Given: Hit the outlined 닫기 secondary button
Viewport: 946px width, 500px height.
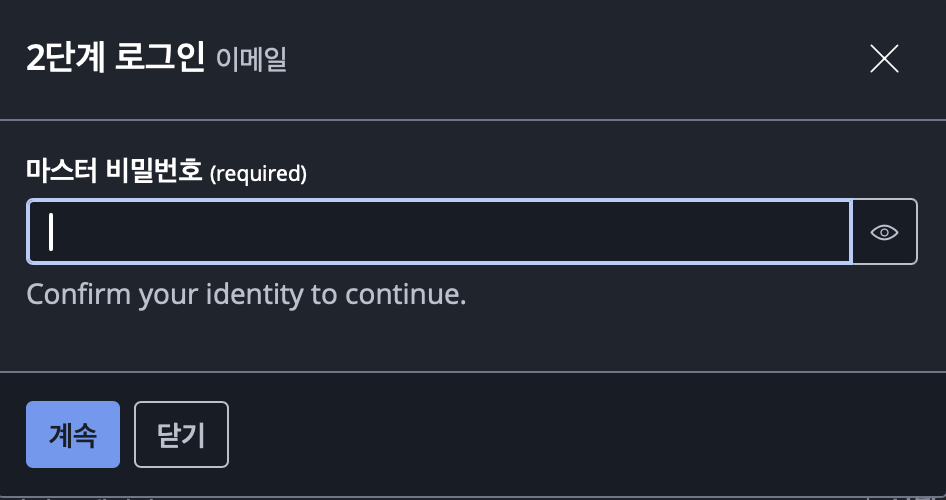Looking at the screenshot, I should pos(181,435).
